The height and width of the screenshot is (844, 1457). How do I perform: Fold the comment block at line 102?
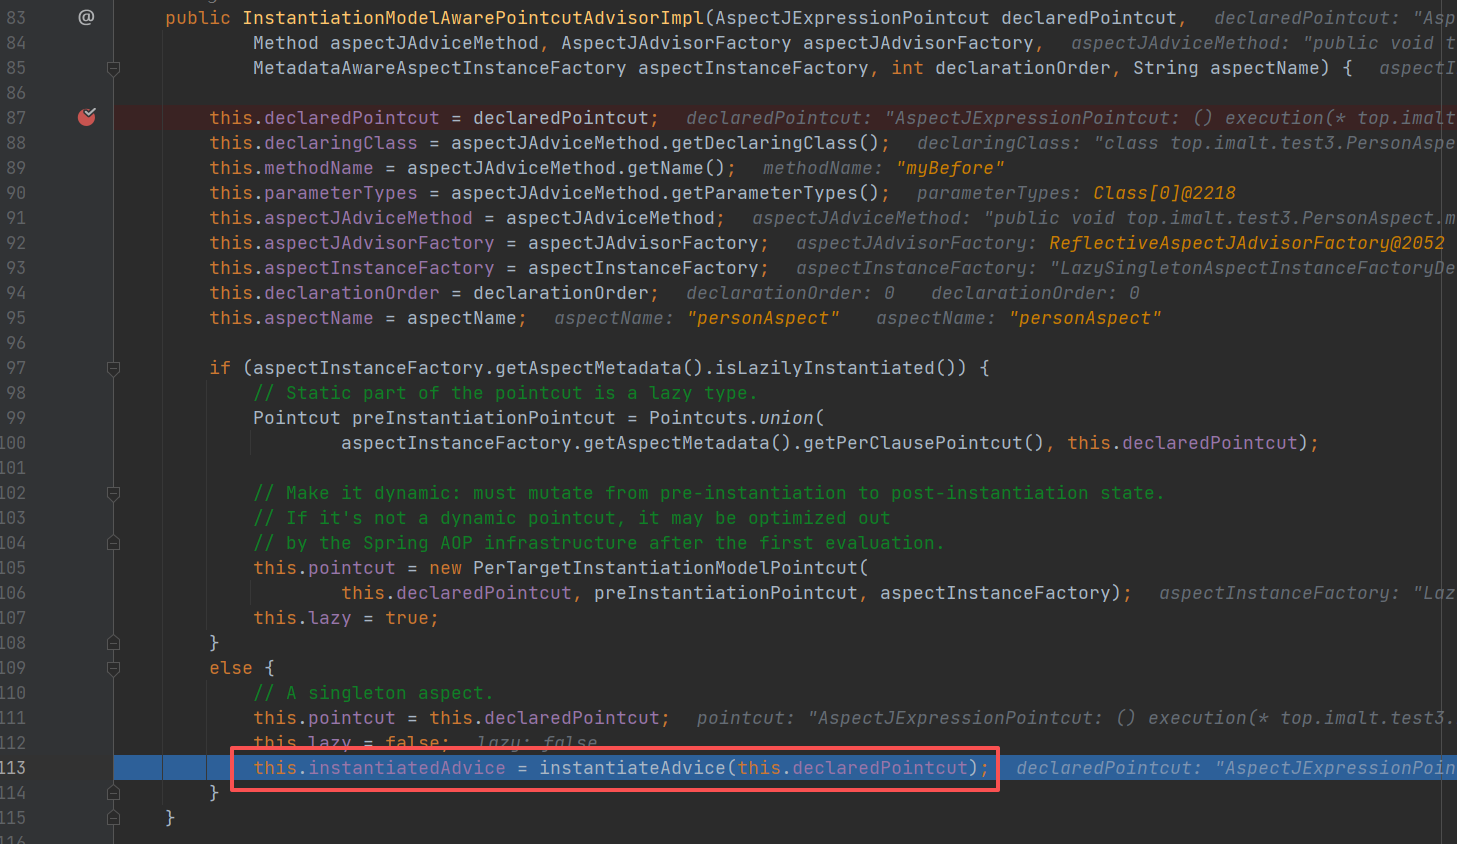click(113, 493)
